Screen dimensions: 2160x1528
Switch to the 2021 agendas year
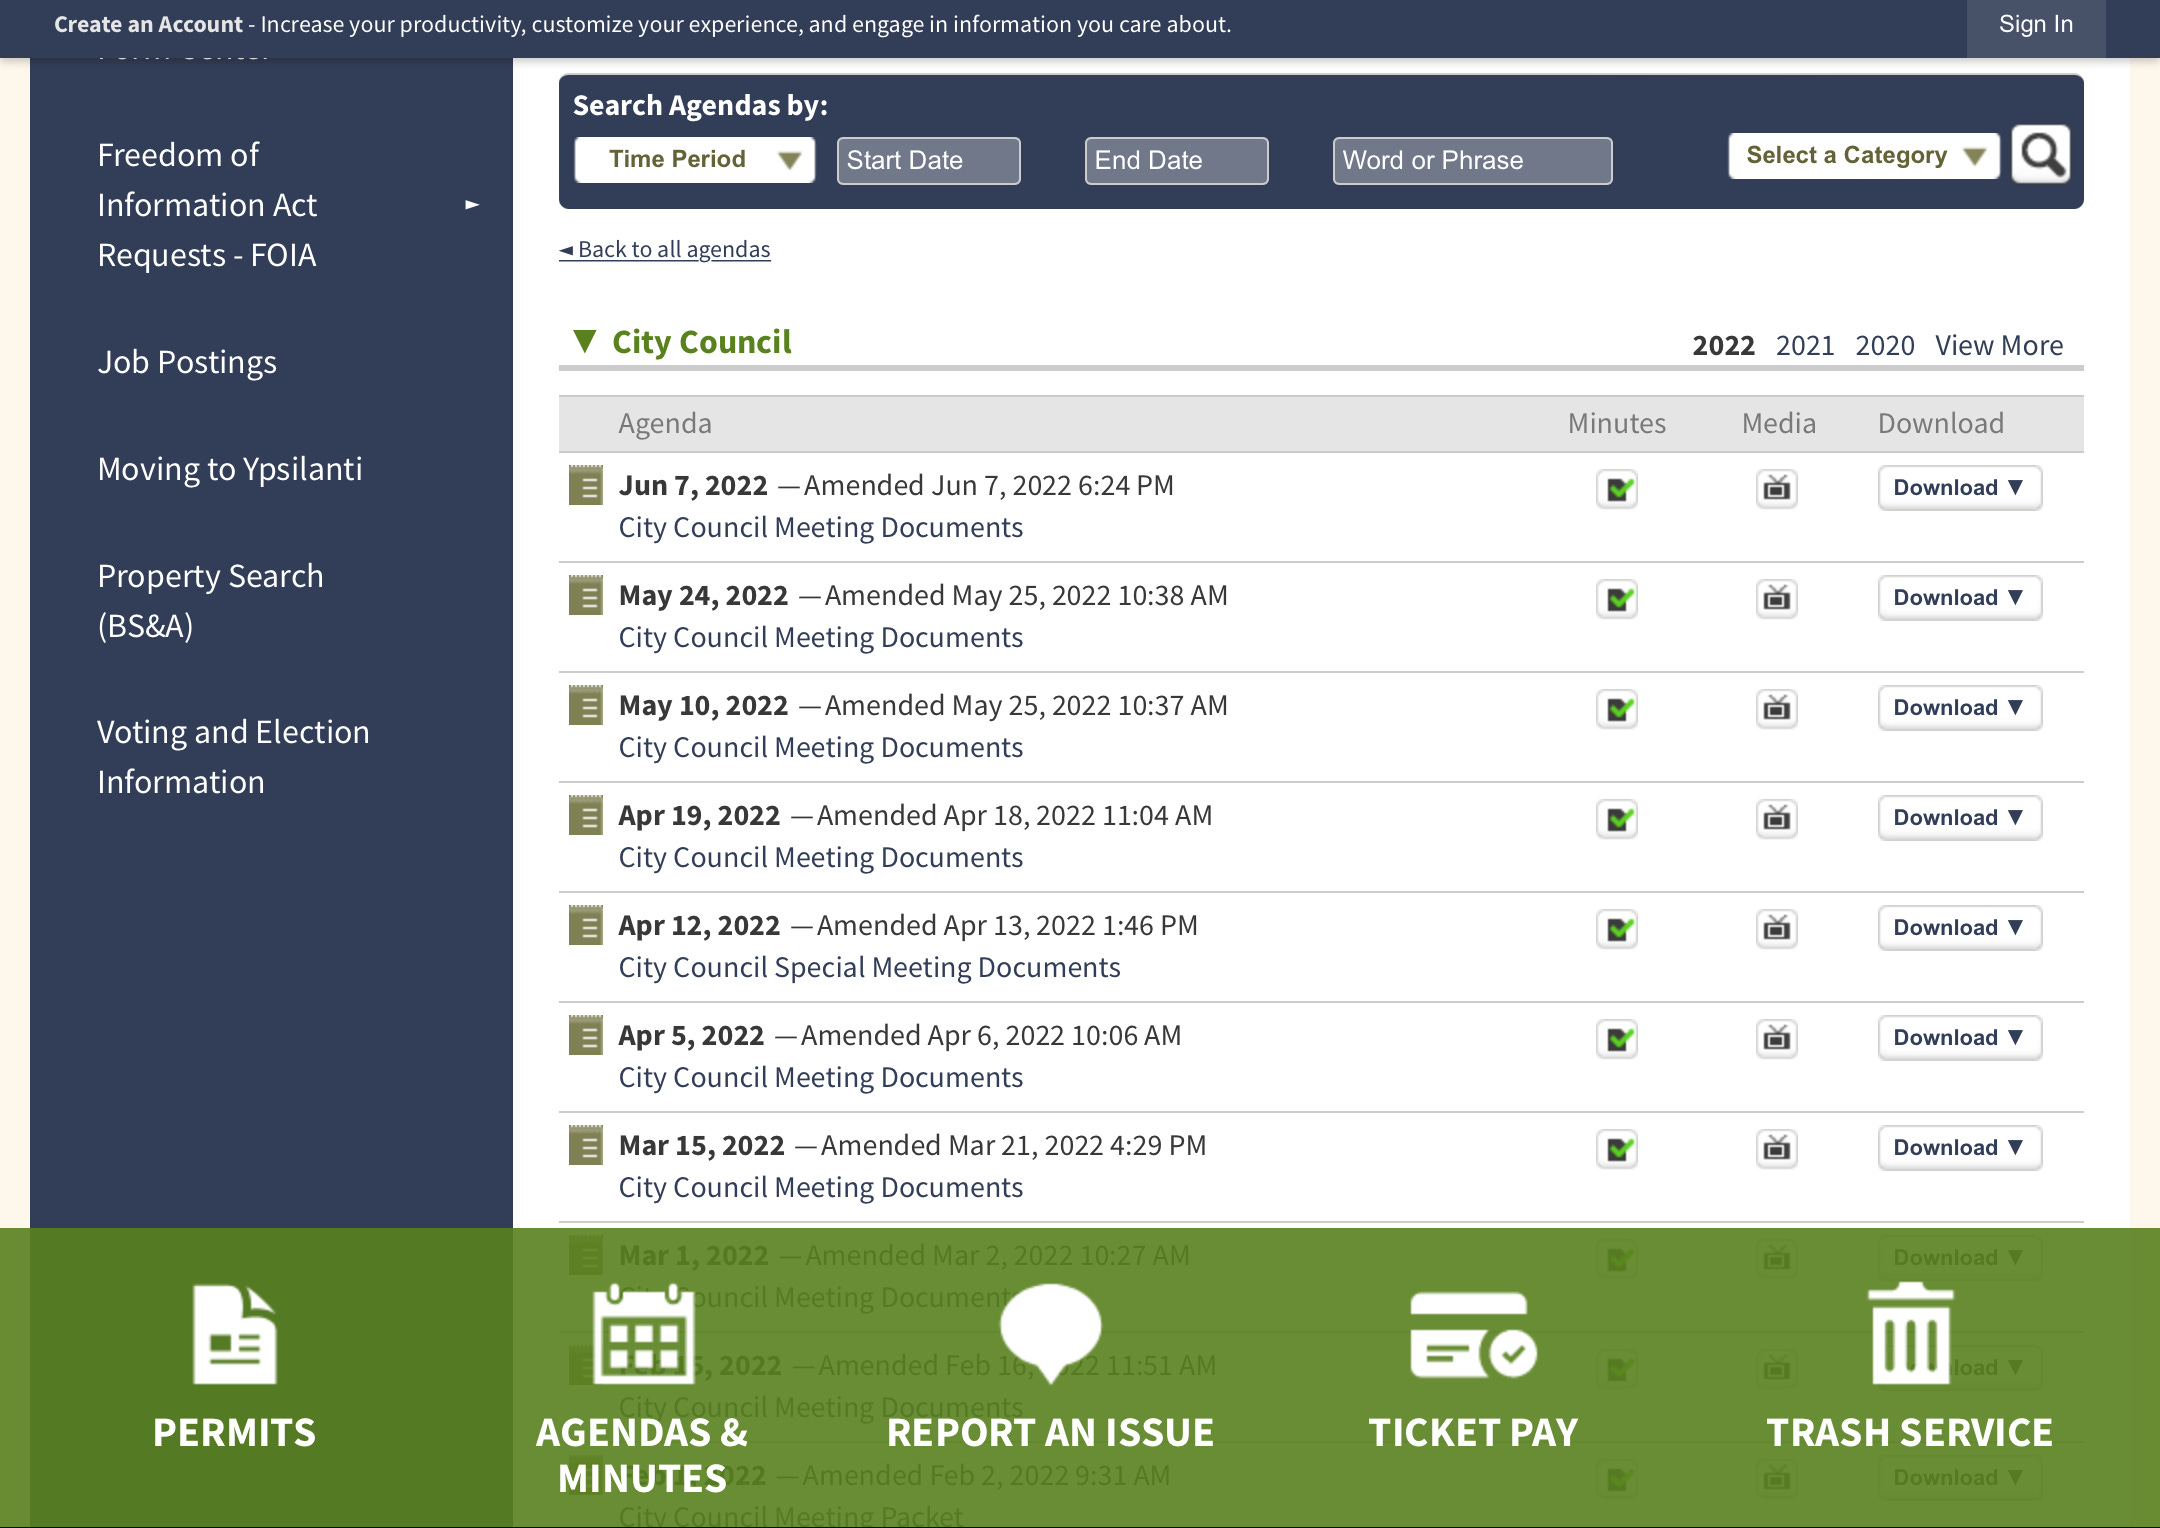tap(1804, 346)
